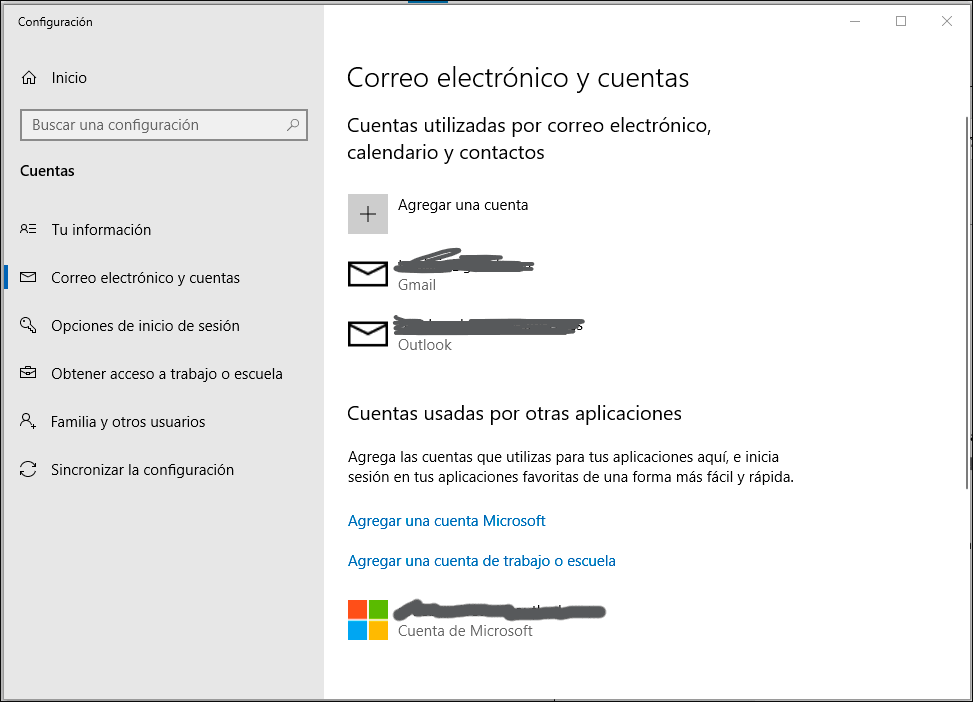Click the sync arrows icon
Viewport: 973px width, 702px height.
coord(29,470)
